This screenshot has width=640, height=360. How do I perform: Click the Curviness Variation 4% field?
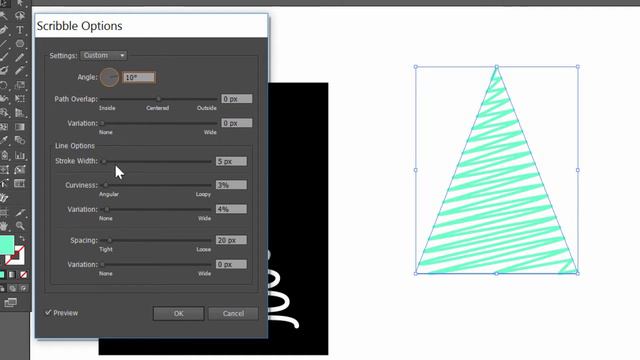pyautogui.click(x=231, y=209)
